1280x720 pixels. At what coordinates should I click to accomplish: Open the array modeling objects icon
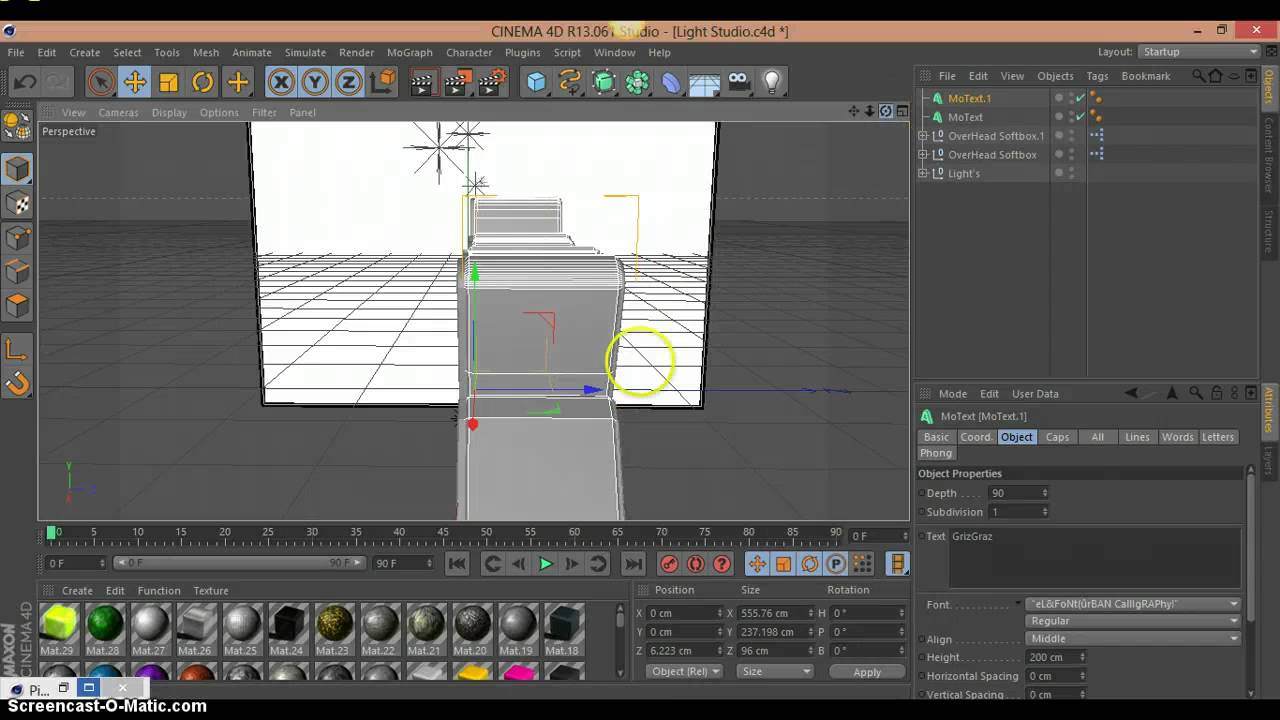(x=637, y=82)
